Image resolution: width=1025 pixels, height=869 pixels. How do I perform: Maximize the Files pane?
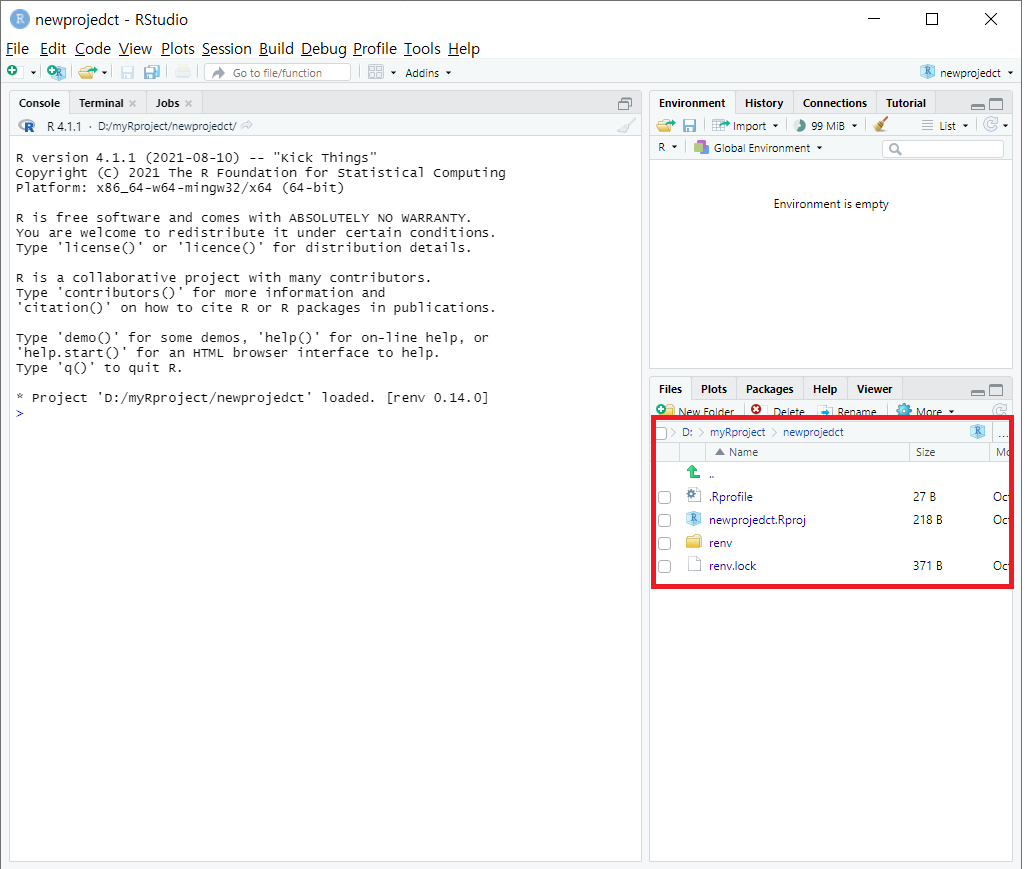(996, 390)
